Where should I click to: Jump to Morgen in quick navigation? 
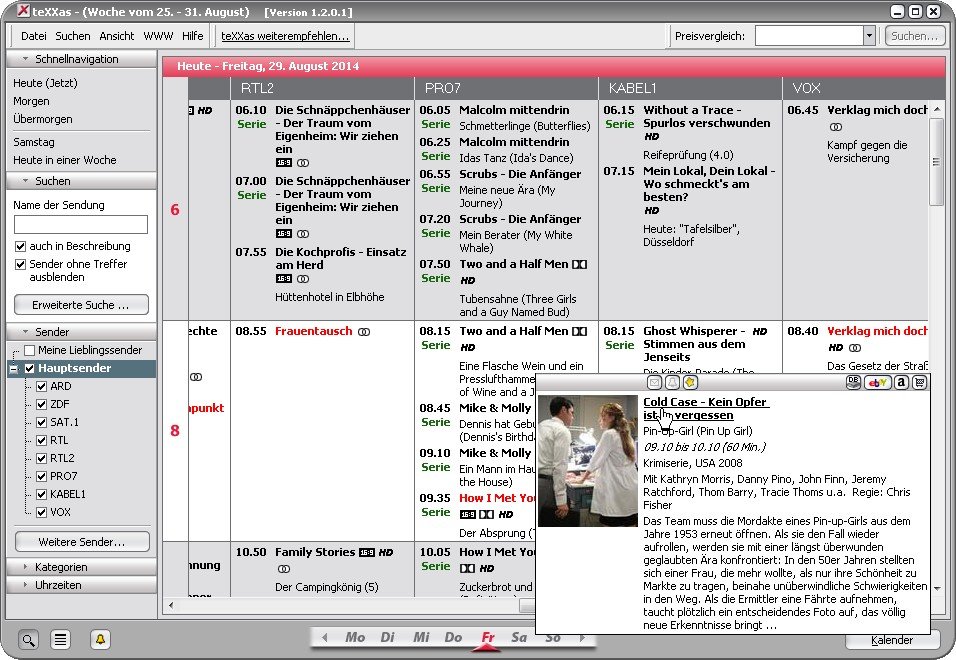tap(32, 101)
